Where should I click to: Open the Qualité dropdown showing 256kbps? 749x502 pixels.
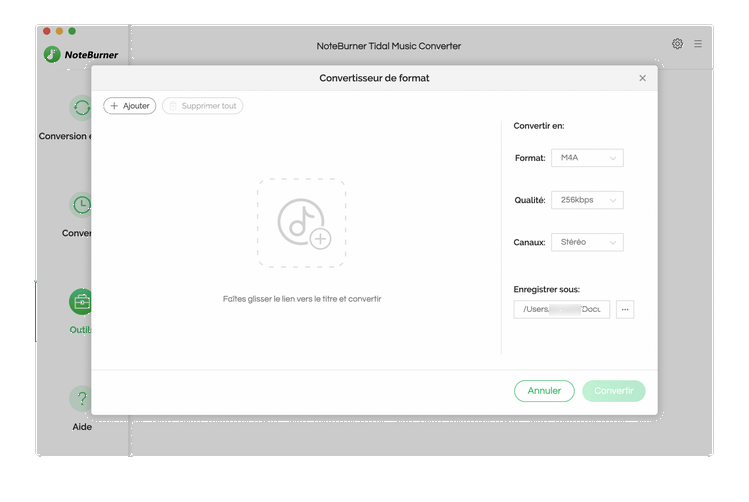pos(587,200)
